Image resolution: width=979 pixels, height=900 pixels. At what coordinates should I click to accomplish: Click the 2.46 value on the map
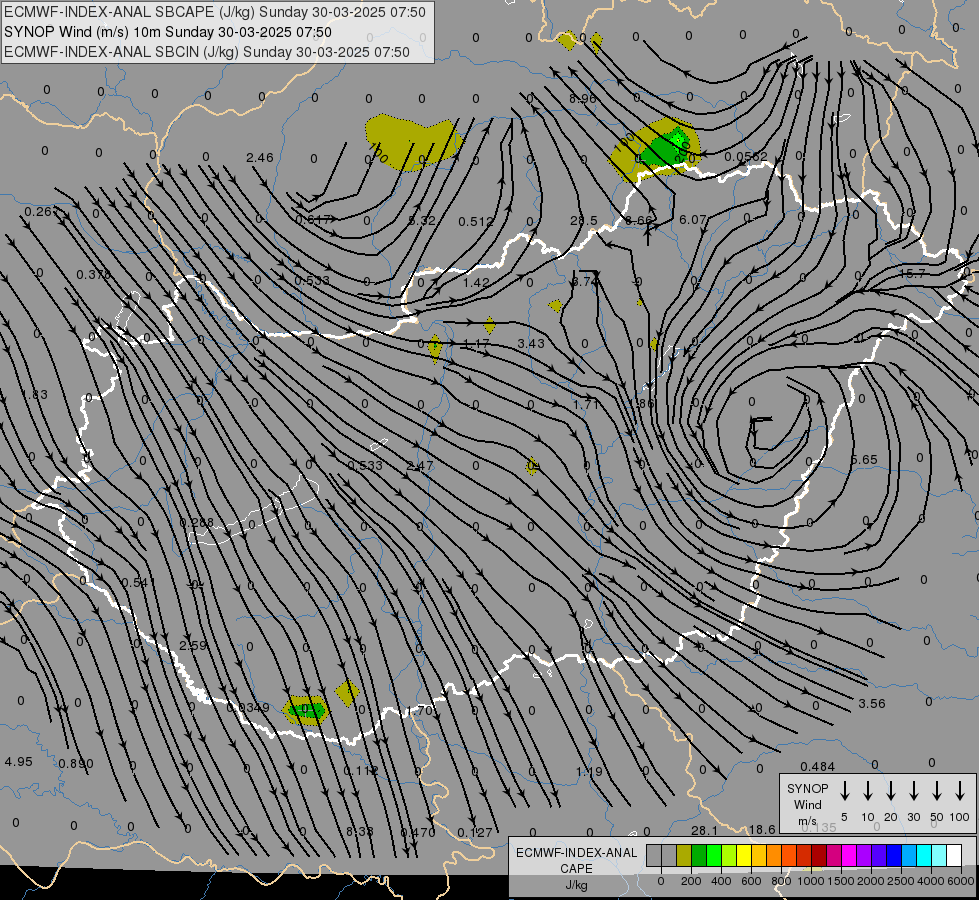click(x=260, y=157)
